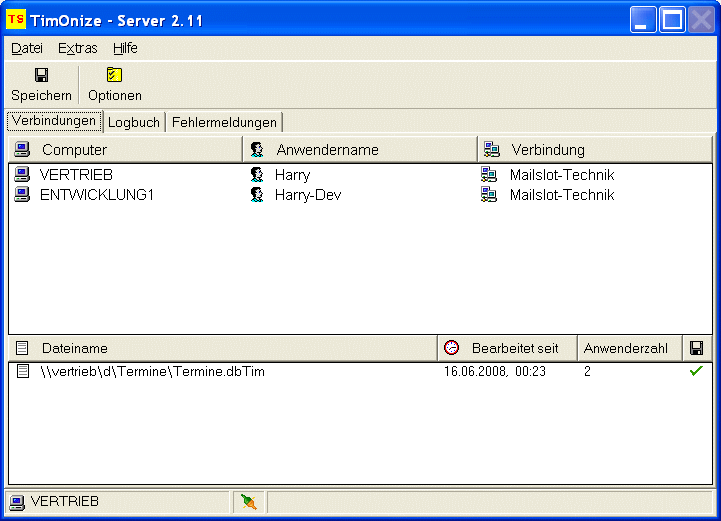Click network icon in VERTRIEB row's Mailslot-Technik
Image resolution: width=721 pixels, height=521 pixels.
pyautogui.click(x=489, y=174)
